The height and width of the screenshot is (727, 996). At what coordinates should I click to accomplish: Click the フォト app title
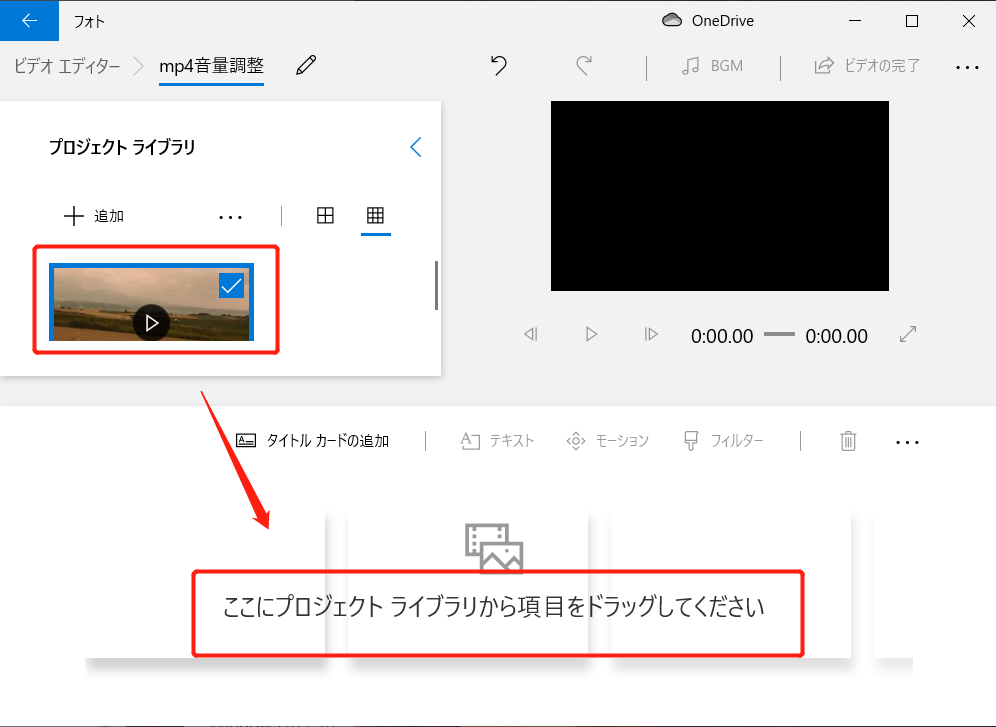point(89,22)
